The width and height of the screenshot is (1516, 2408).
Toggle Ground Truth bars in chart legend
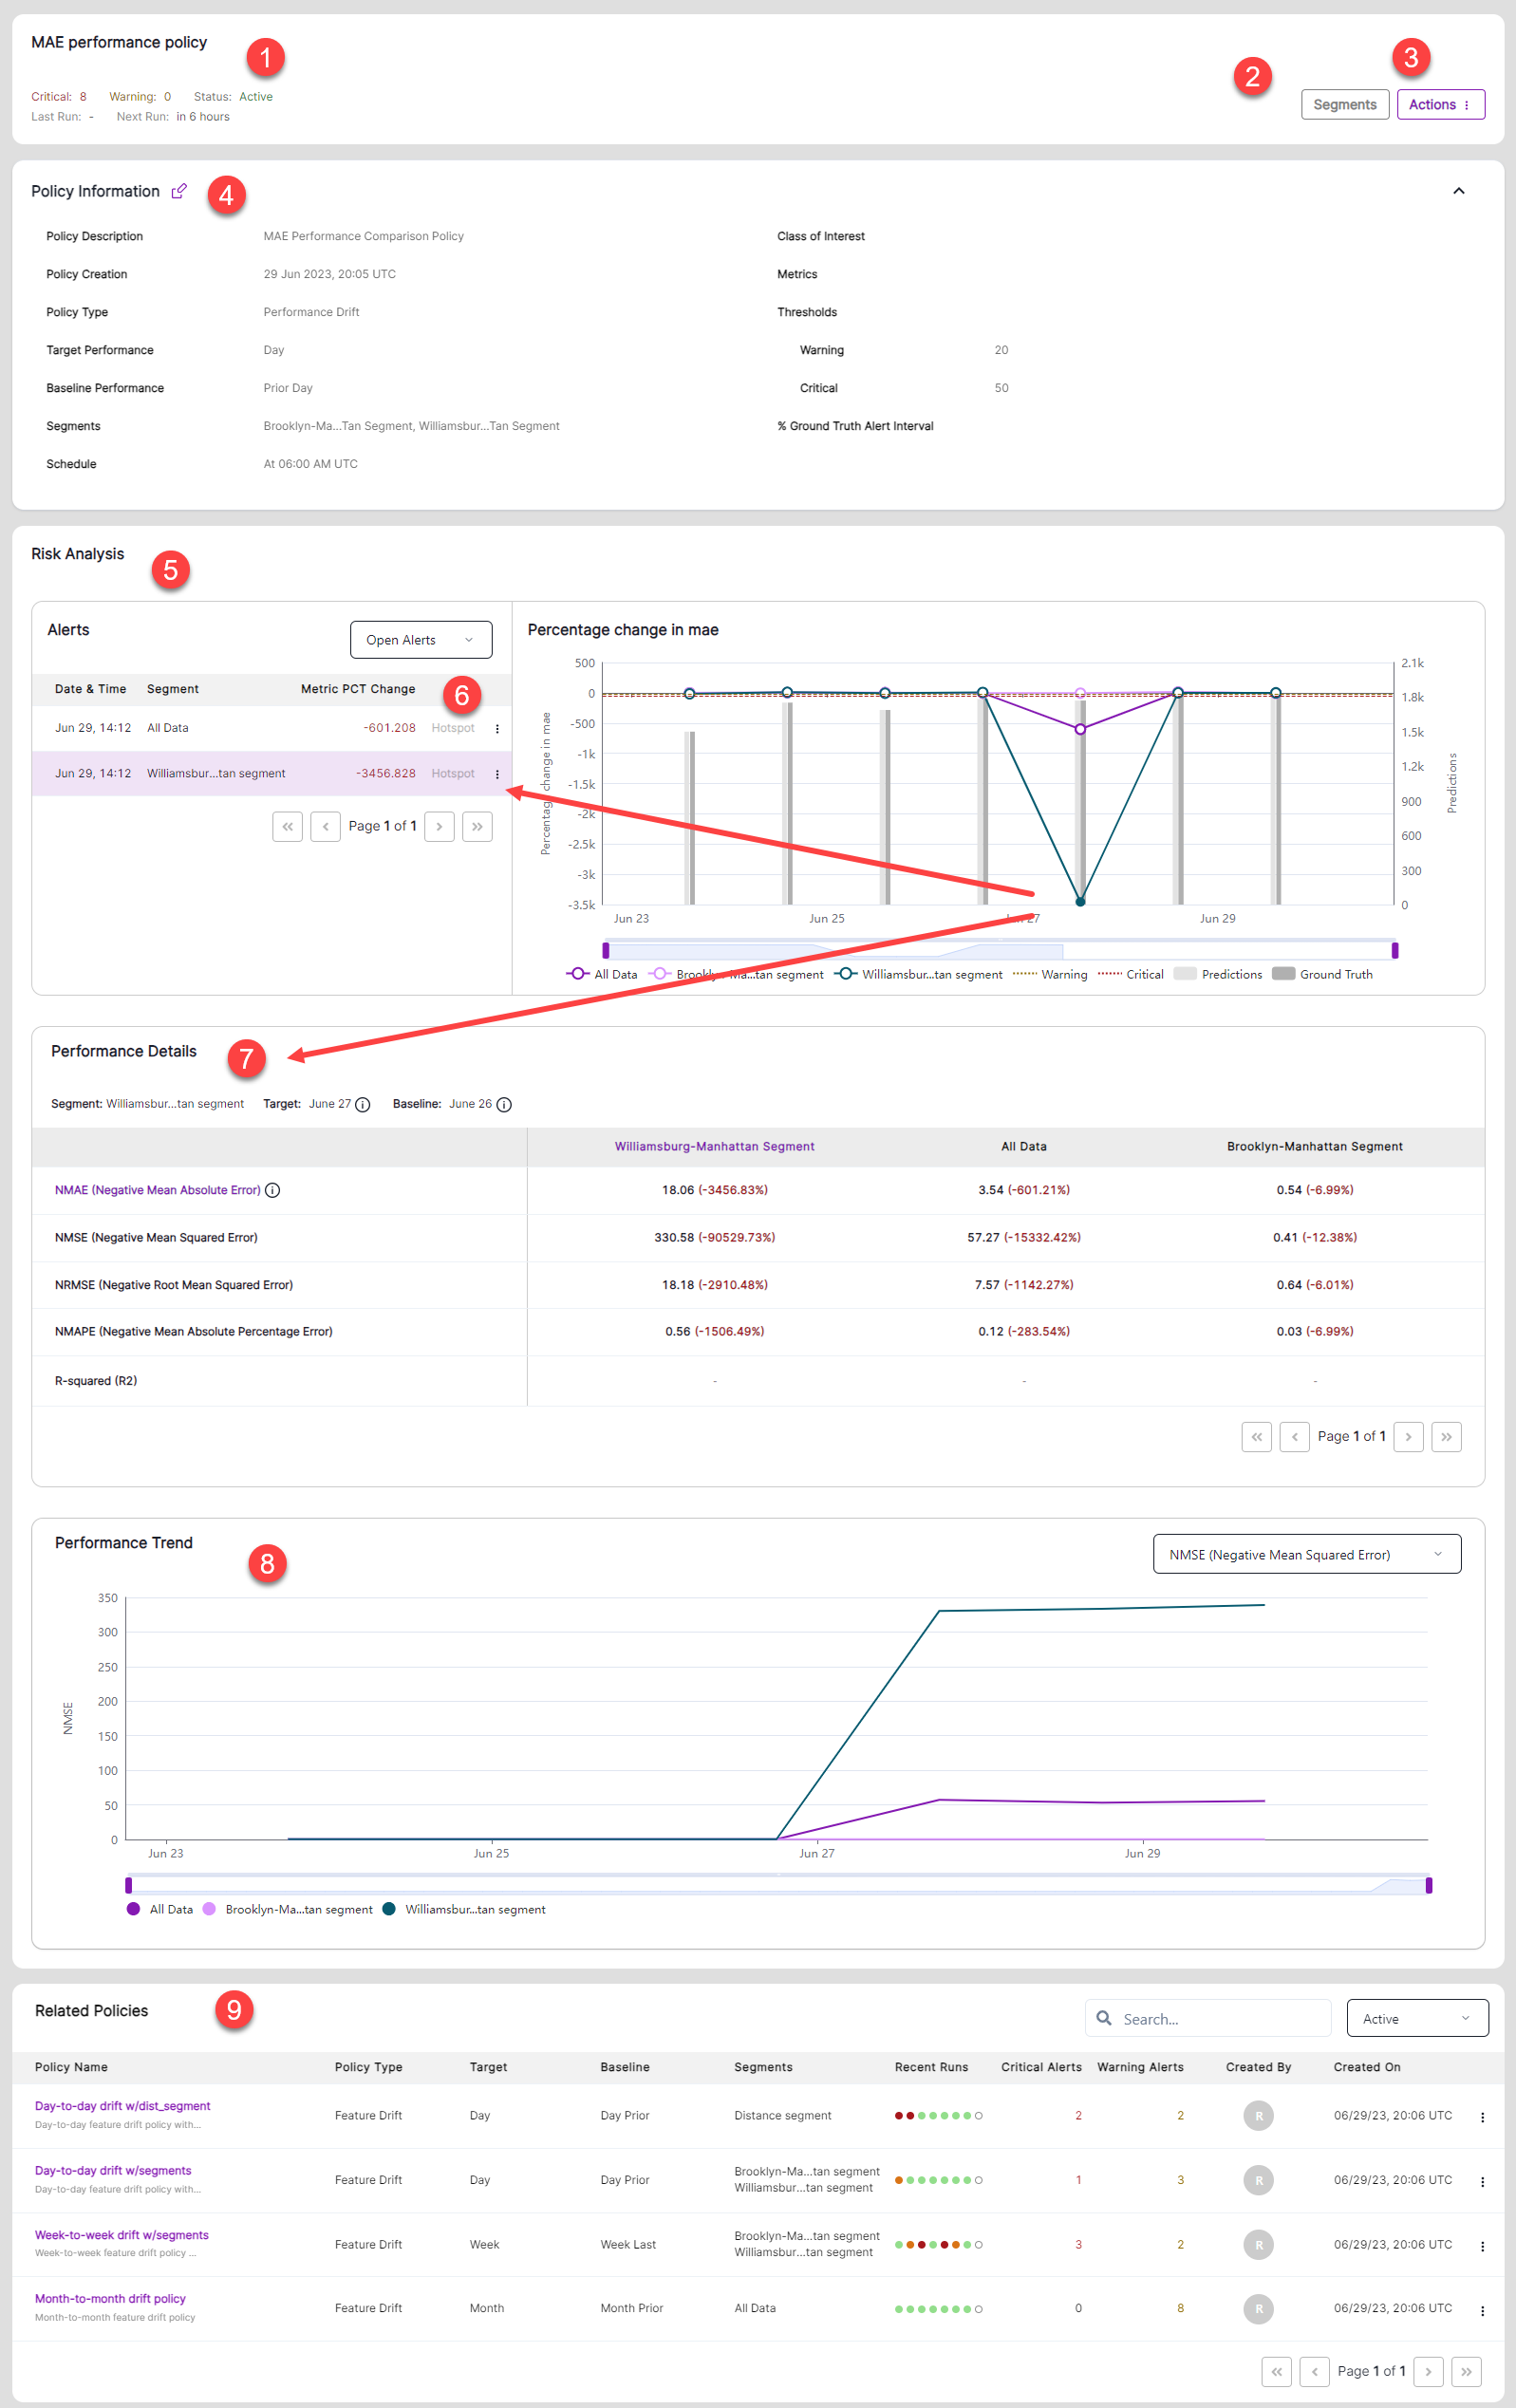(1322, 974)
